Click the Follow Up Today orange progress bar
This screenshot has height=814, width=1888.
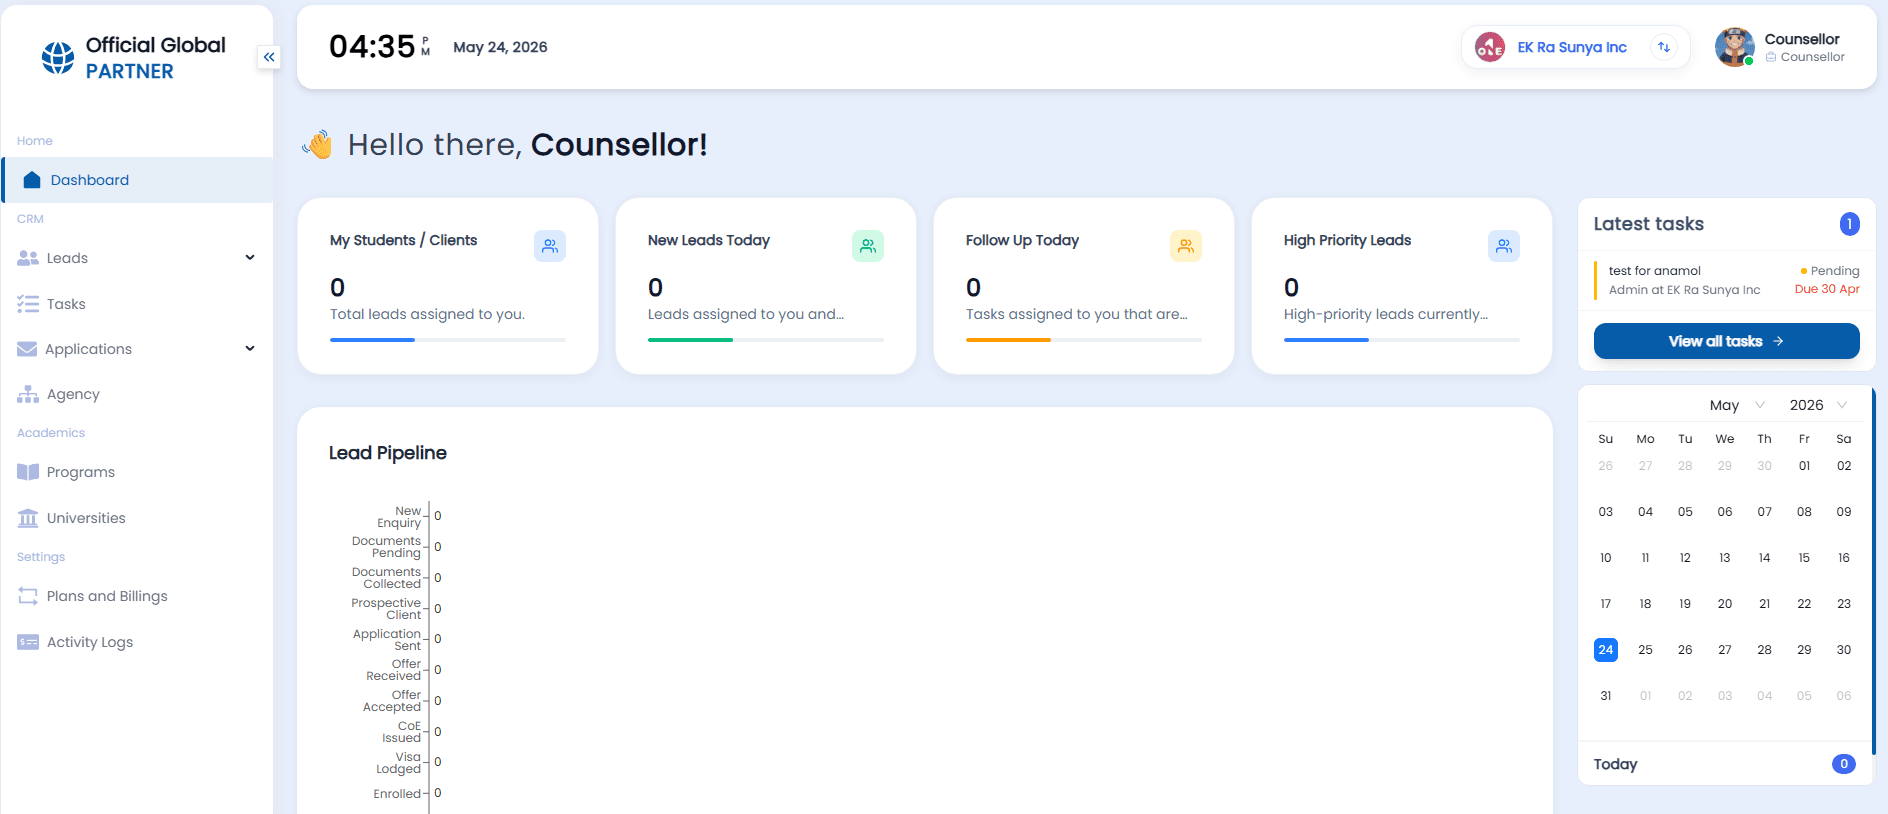1084,340
